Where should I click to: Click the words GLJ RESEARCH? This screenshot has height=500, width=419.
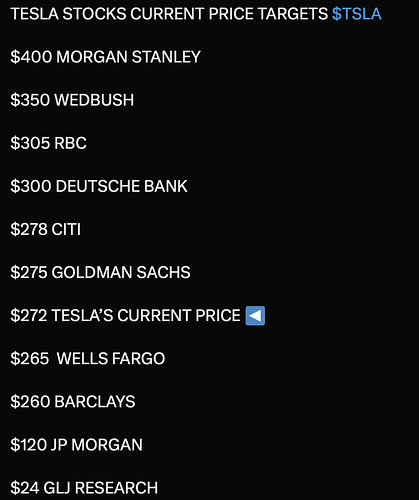pos(101,488)
